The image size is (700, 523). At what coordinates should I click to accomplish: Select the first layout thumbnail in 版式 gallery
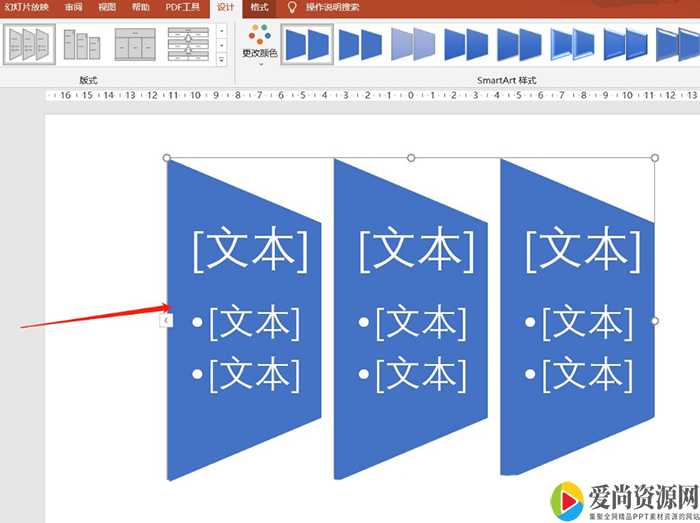coord(27,45)
